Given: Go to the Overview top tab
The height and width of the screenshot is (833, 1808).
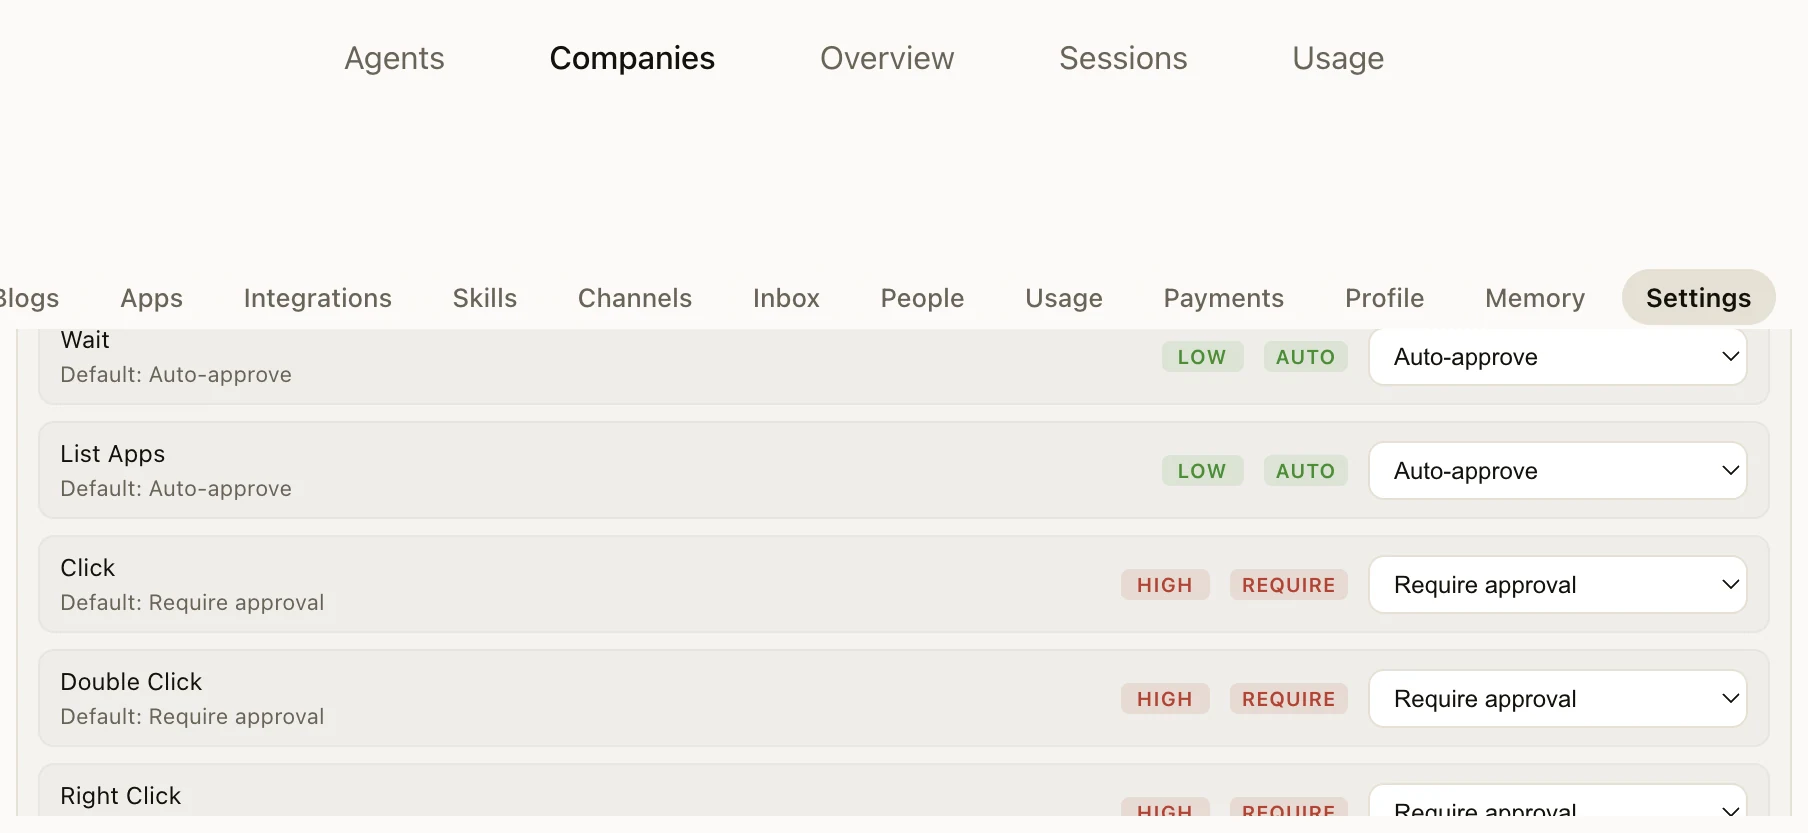Looking at the screenshot, I should click(x=887, y=58).
